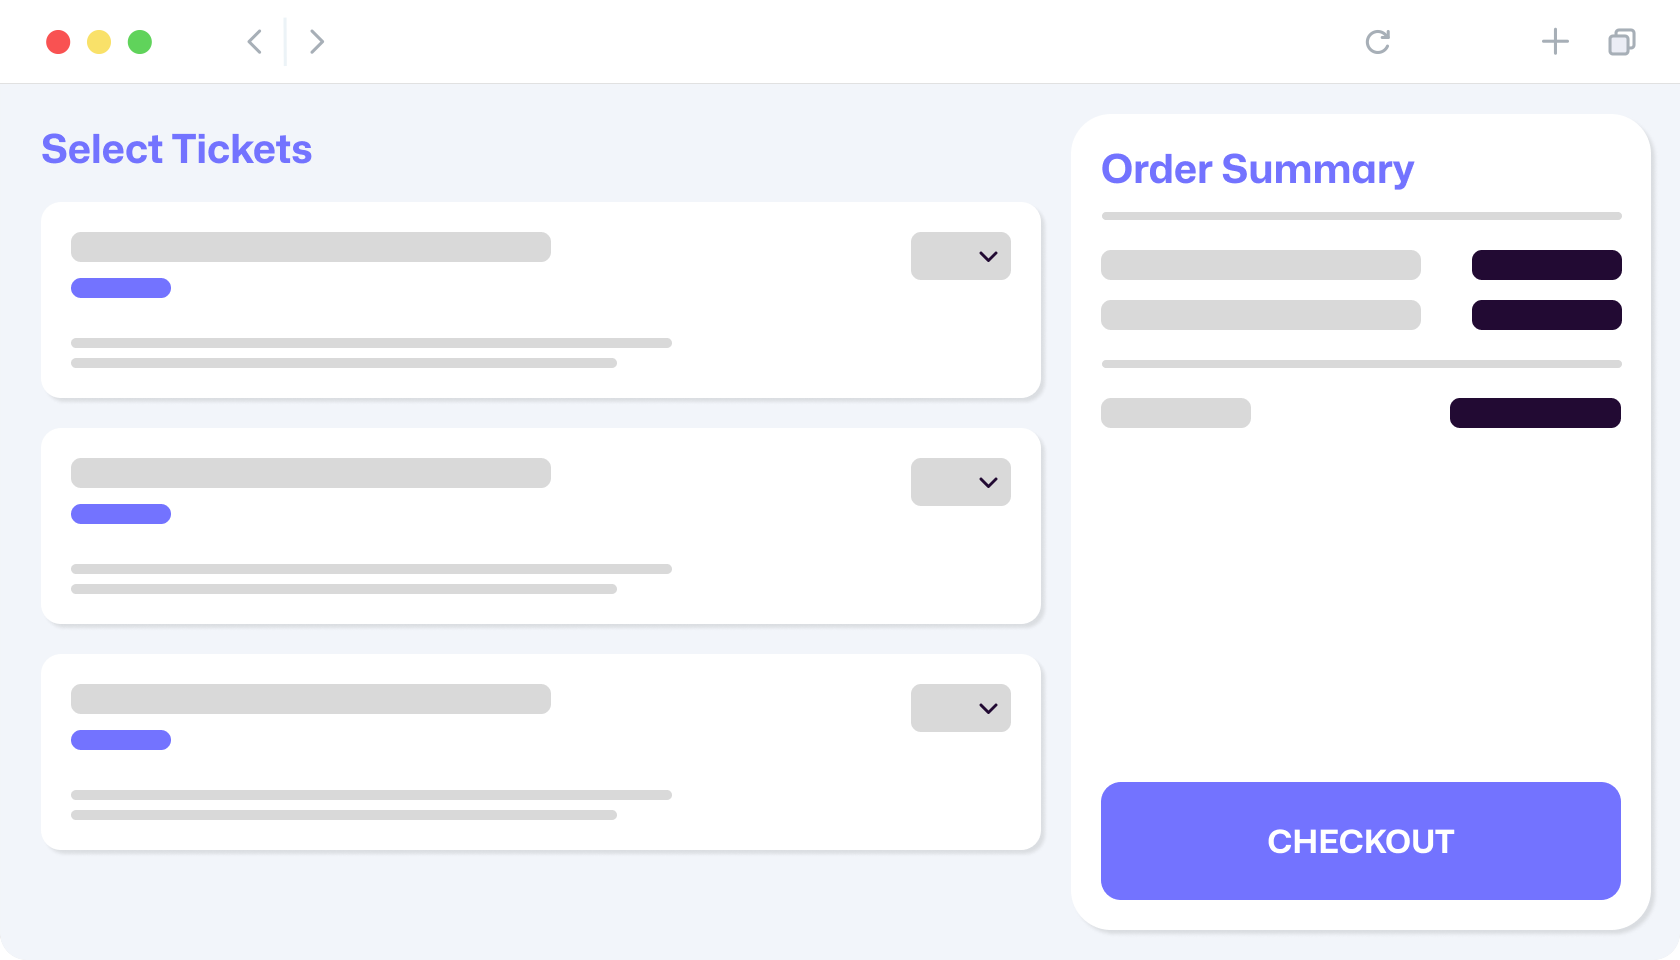
Task: Open third ticket quantity dropdown
Action: 961,708
